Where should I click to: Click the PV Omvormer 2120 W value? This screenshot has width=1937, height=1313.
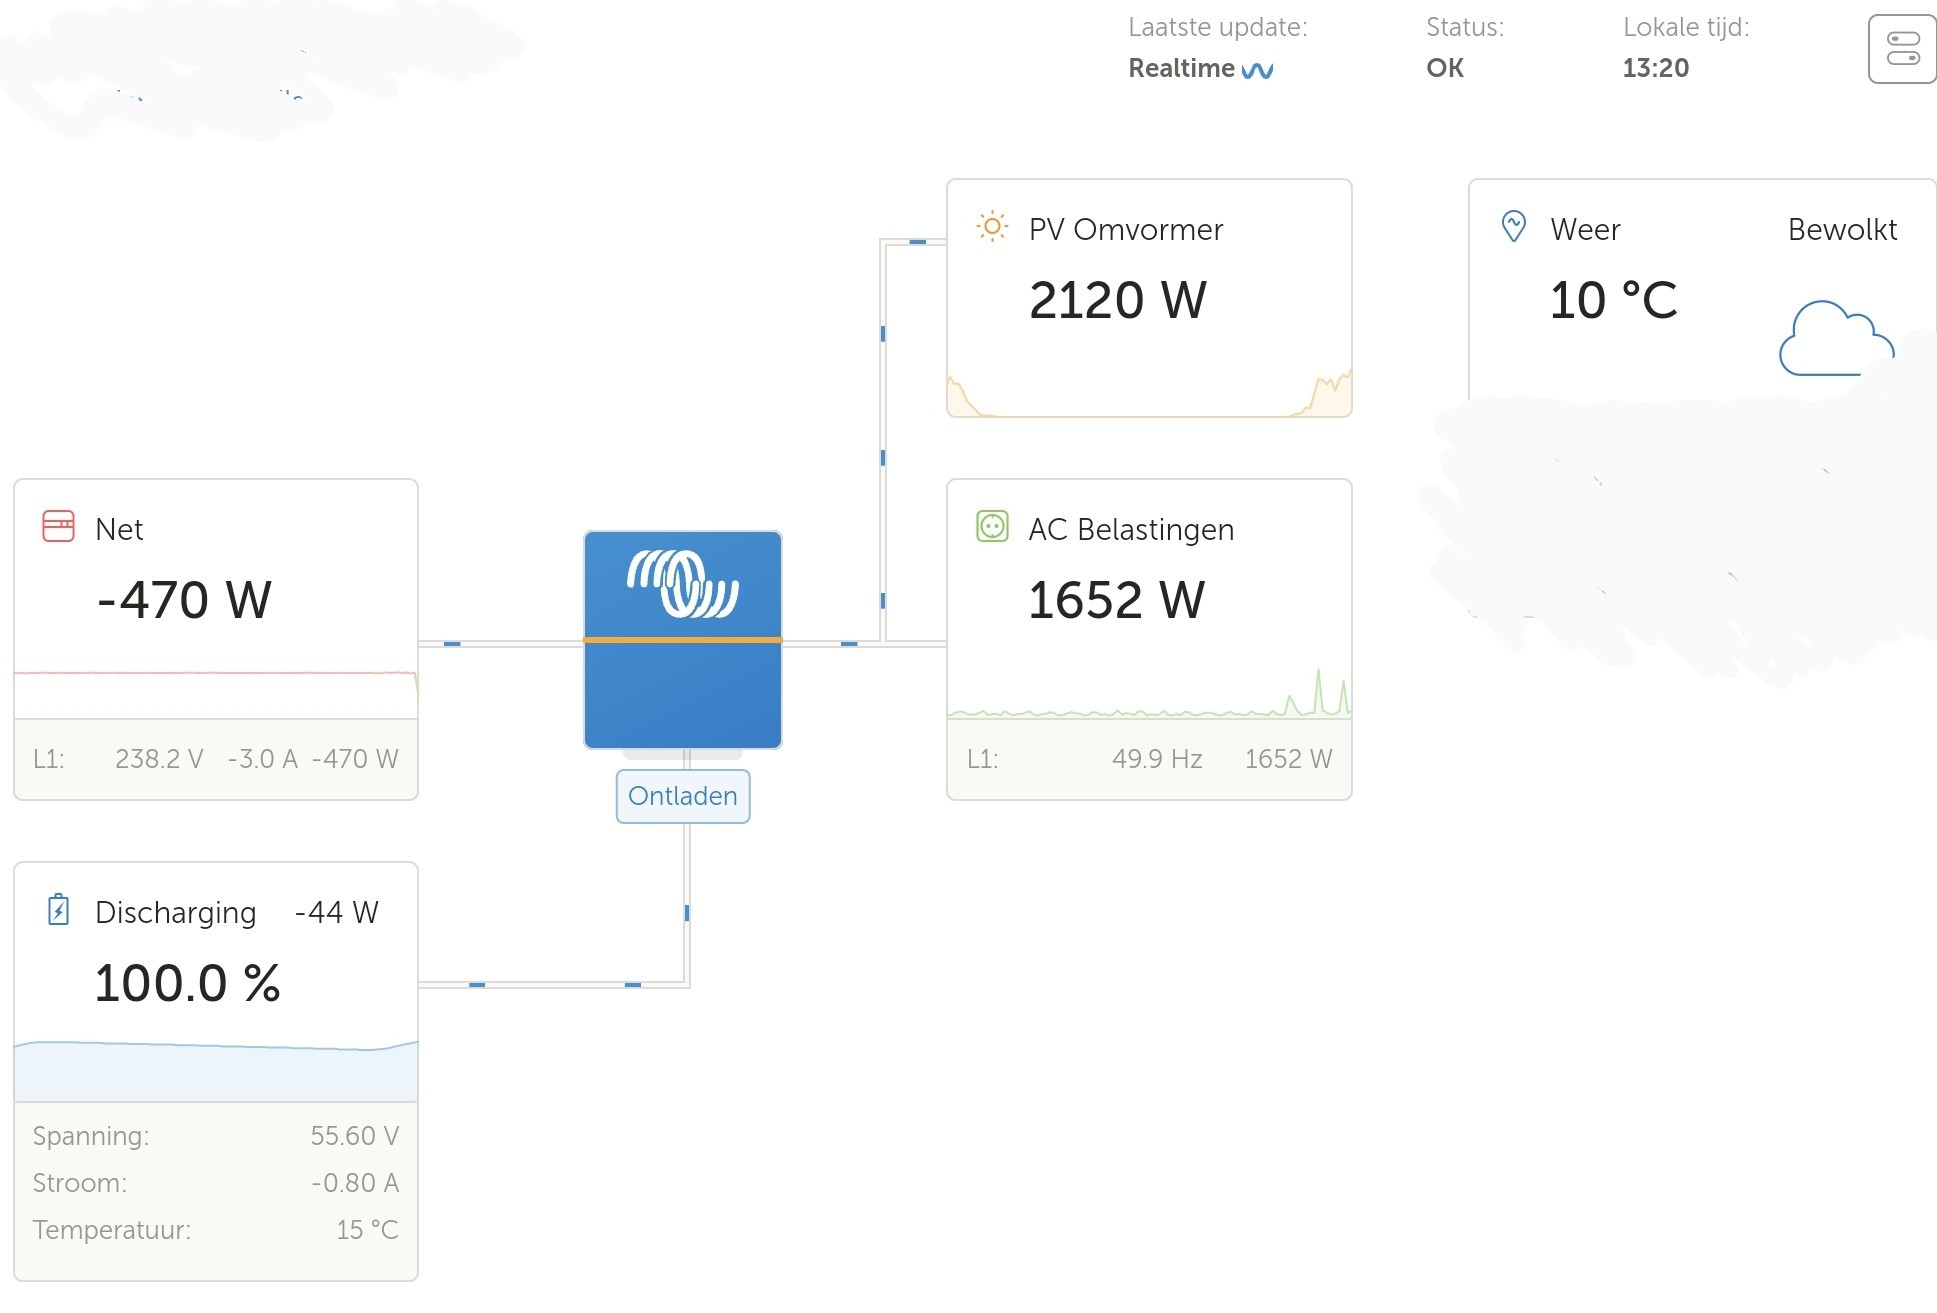pos(1117,300)
